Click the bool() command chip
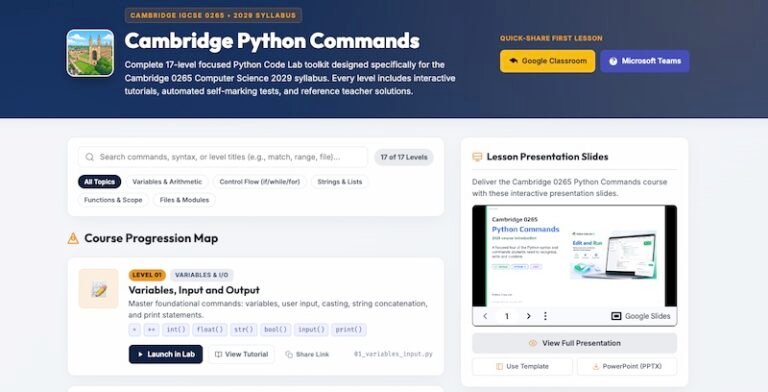The width and height of the screenshot is (768, 392). coord(275,330)
